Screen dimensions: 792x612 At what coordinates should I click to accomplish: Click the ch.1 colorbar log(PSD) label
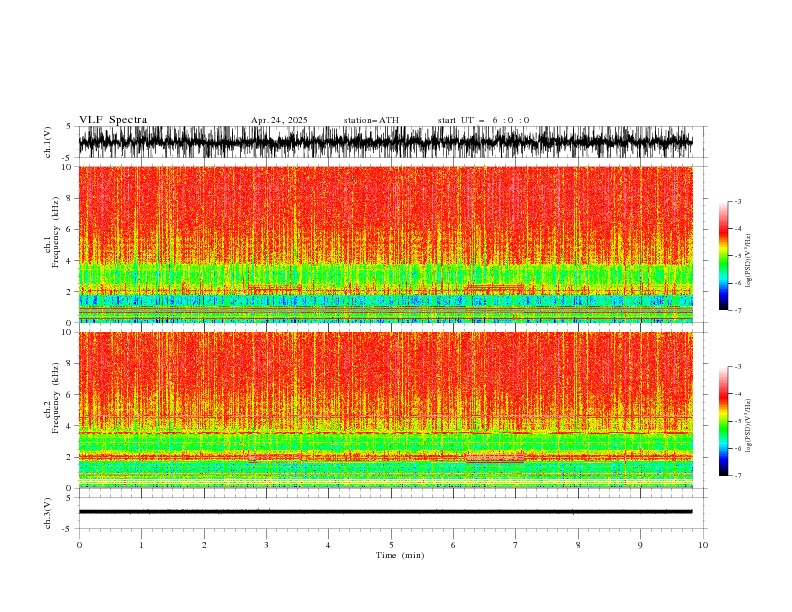point(748,261)
